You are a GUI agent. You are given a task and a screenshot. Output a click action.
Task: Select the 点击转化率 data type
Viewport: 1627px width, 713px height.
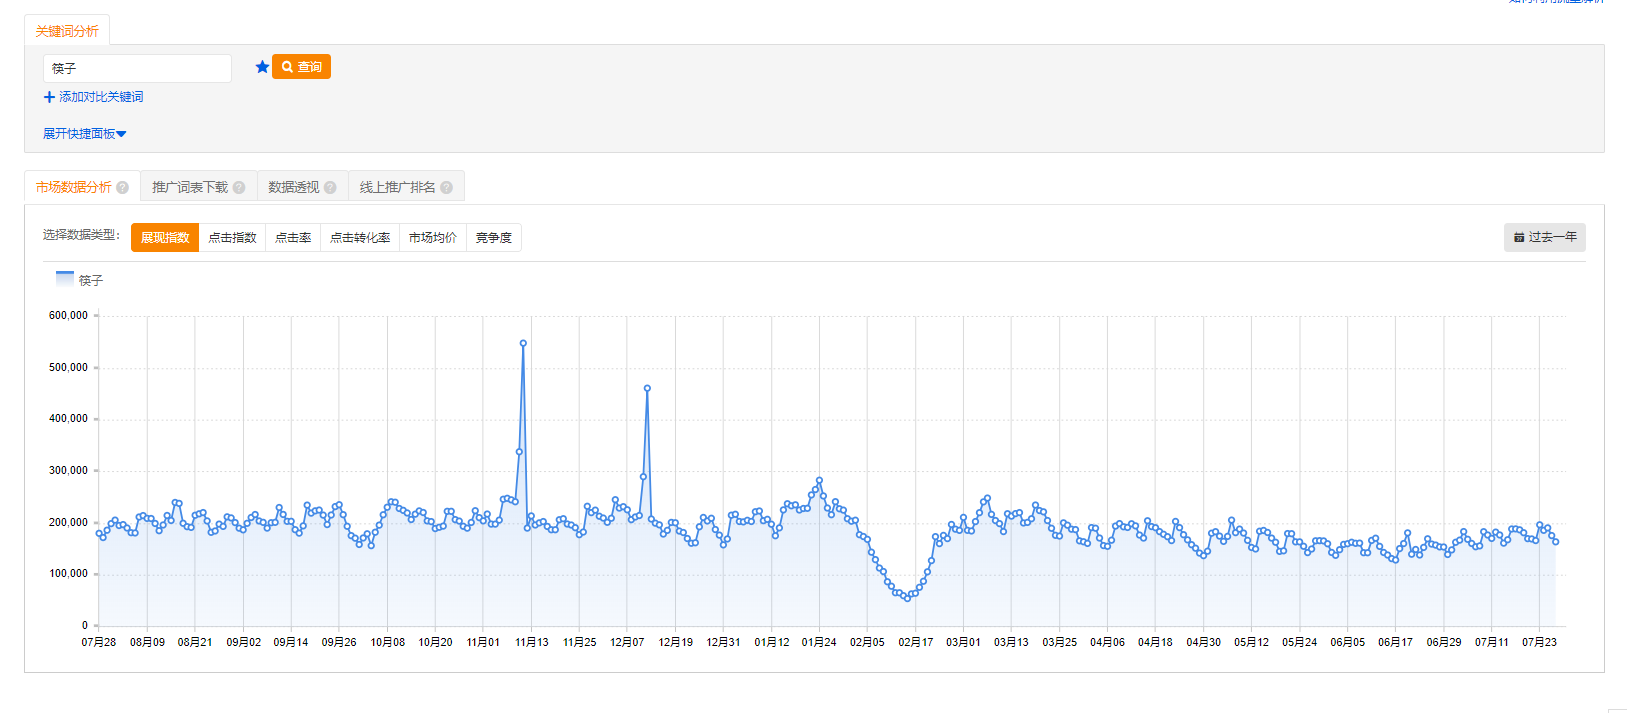[x=360, y=238]
